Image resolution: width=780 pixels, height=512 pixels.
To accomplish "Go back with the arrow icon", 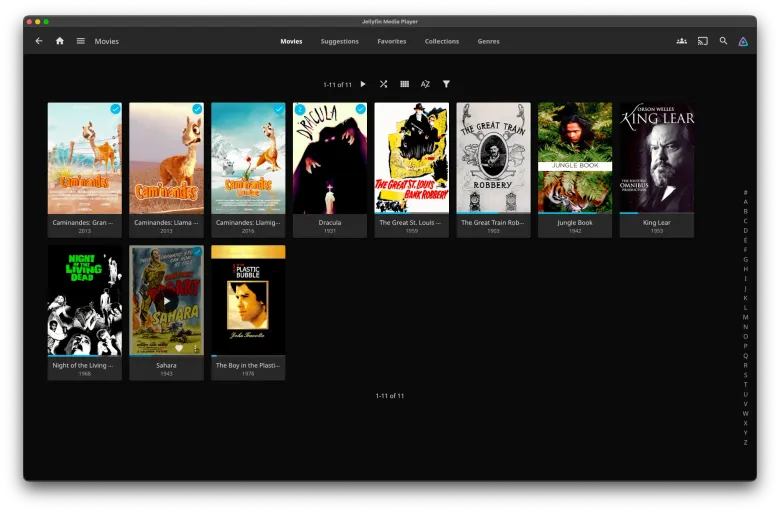I will point(39,41).
